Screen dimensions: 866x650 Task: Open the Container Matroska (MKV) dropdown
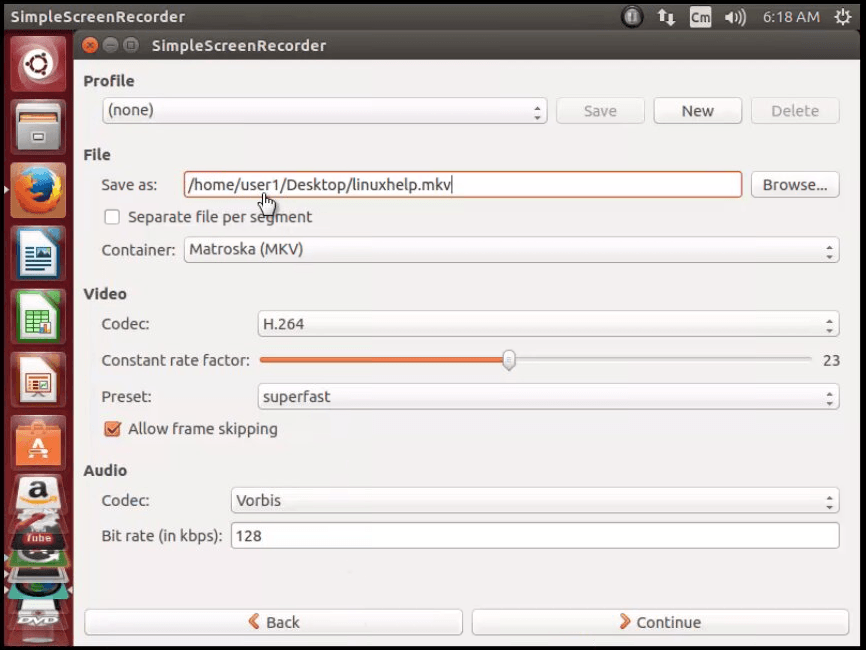pyautogui.click(x=511, y=250)
